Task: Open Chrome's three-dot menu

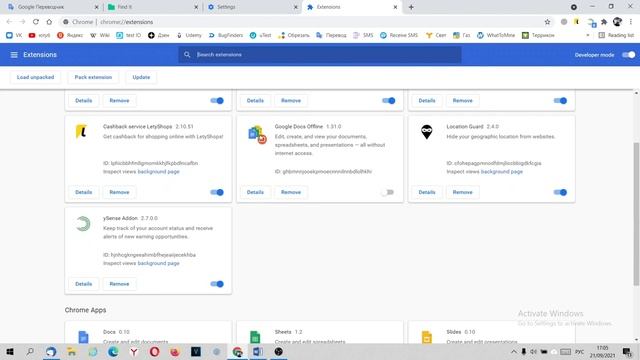Action: (x=631, y=22)
